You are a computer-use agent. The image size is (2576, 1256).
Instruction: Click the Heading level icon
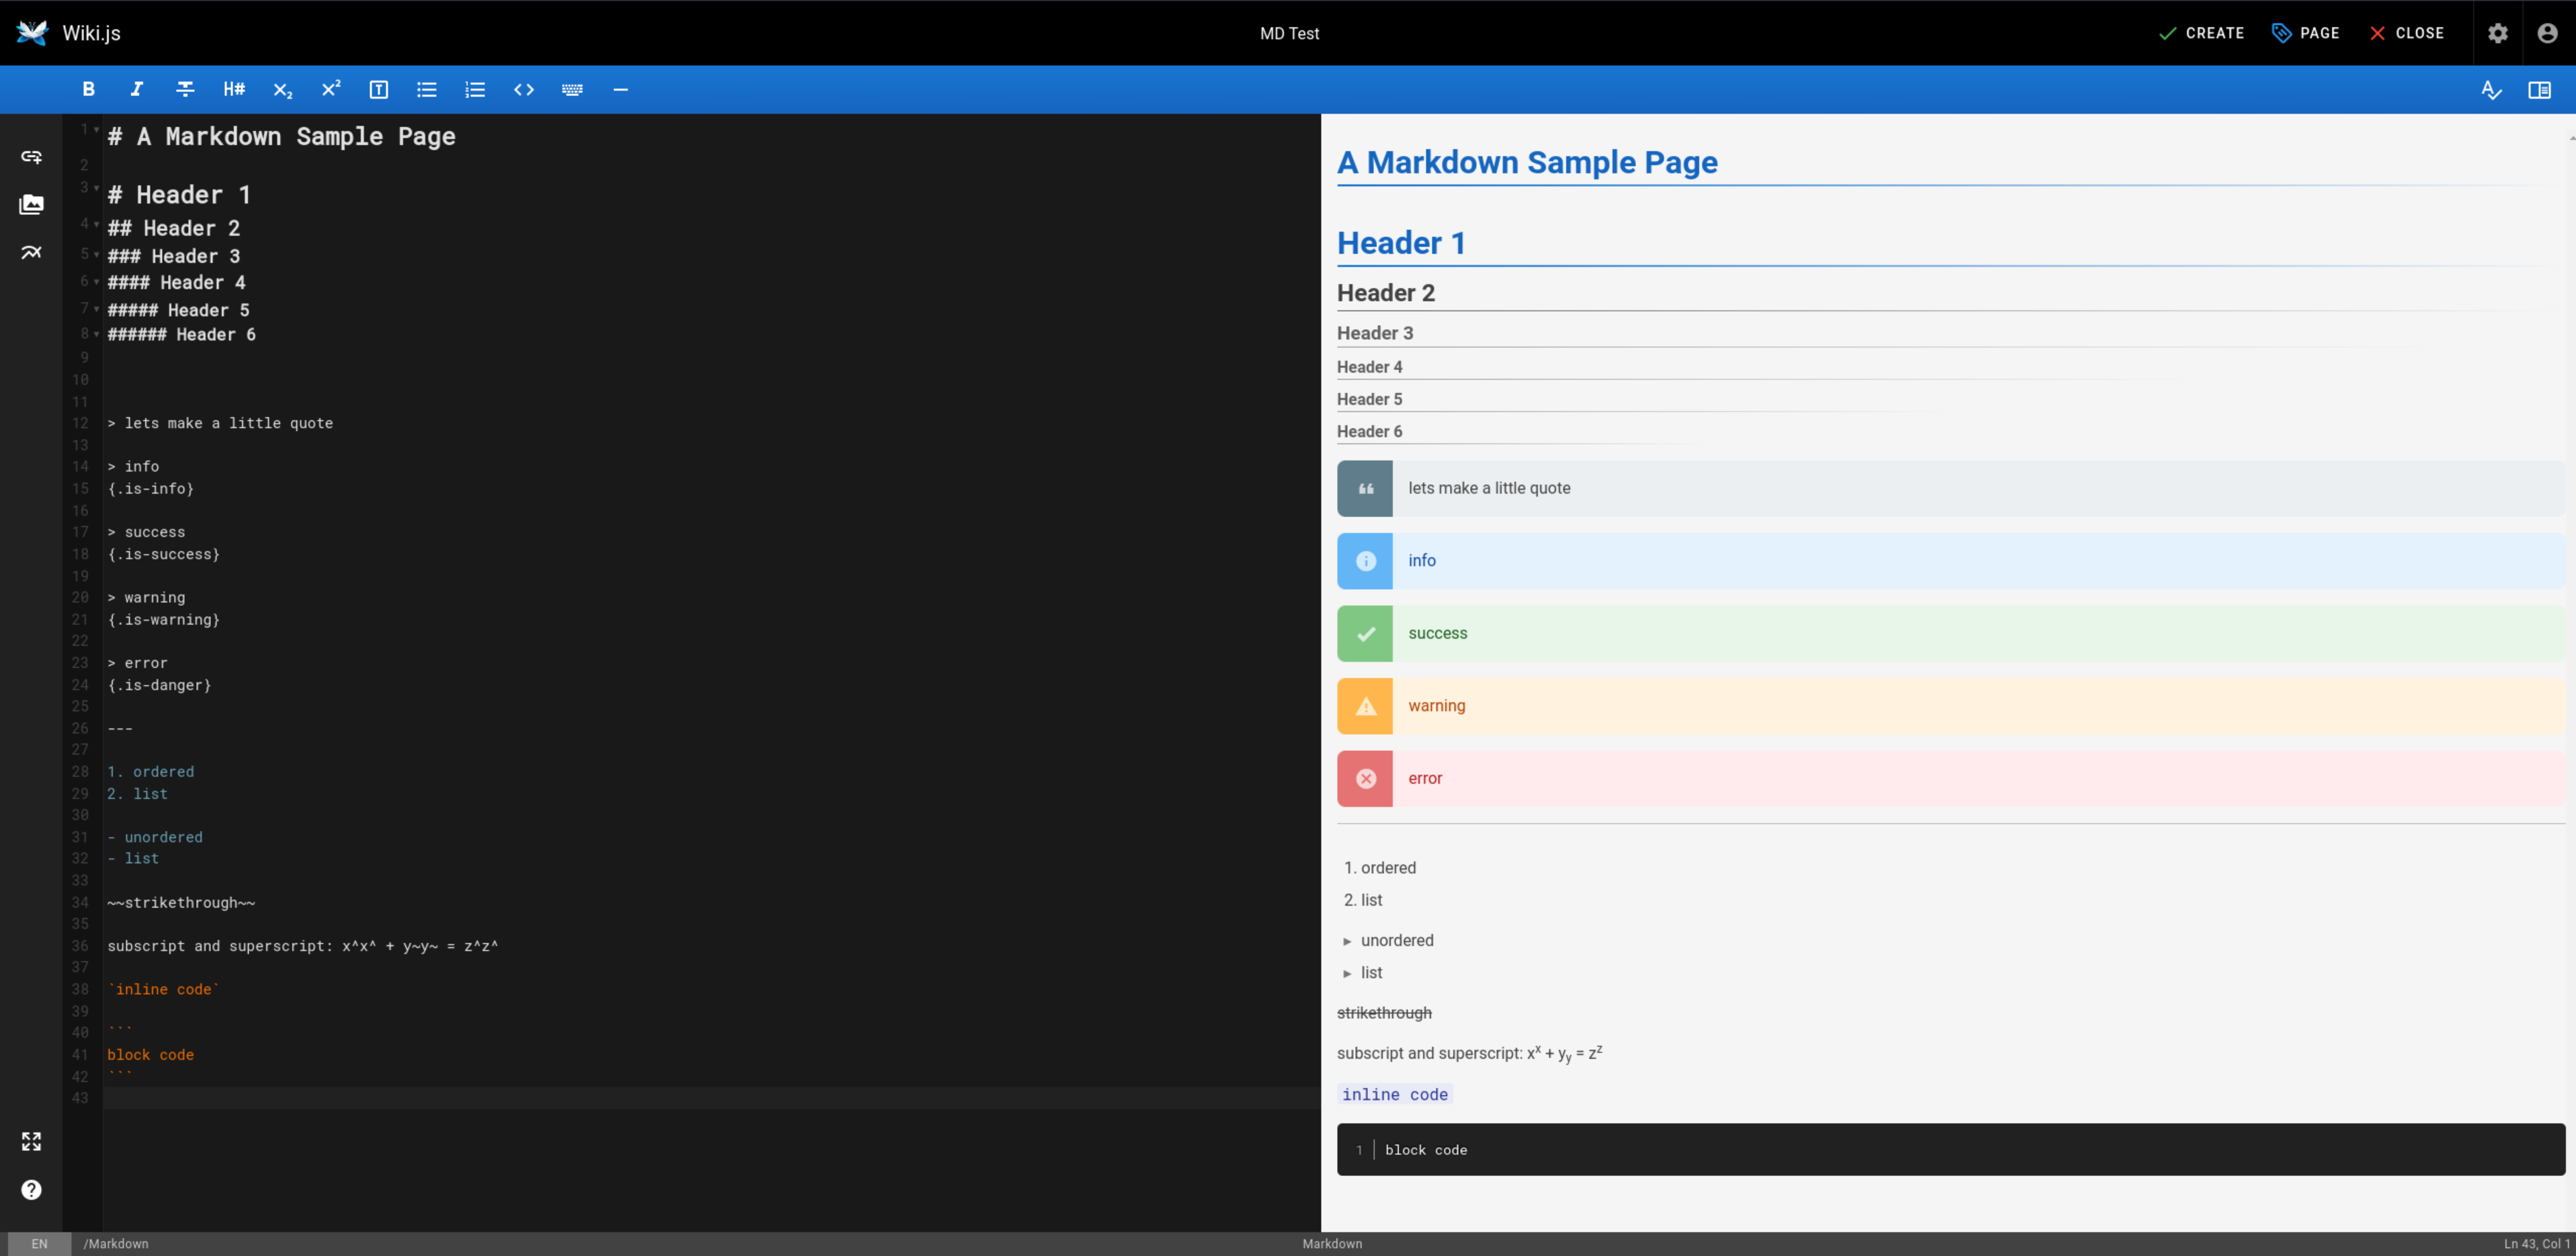click(x=233, y=90)
